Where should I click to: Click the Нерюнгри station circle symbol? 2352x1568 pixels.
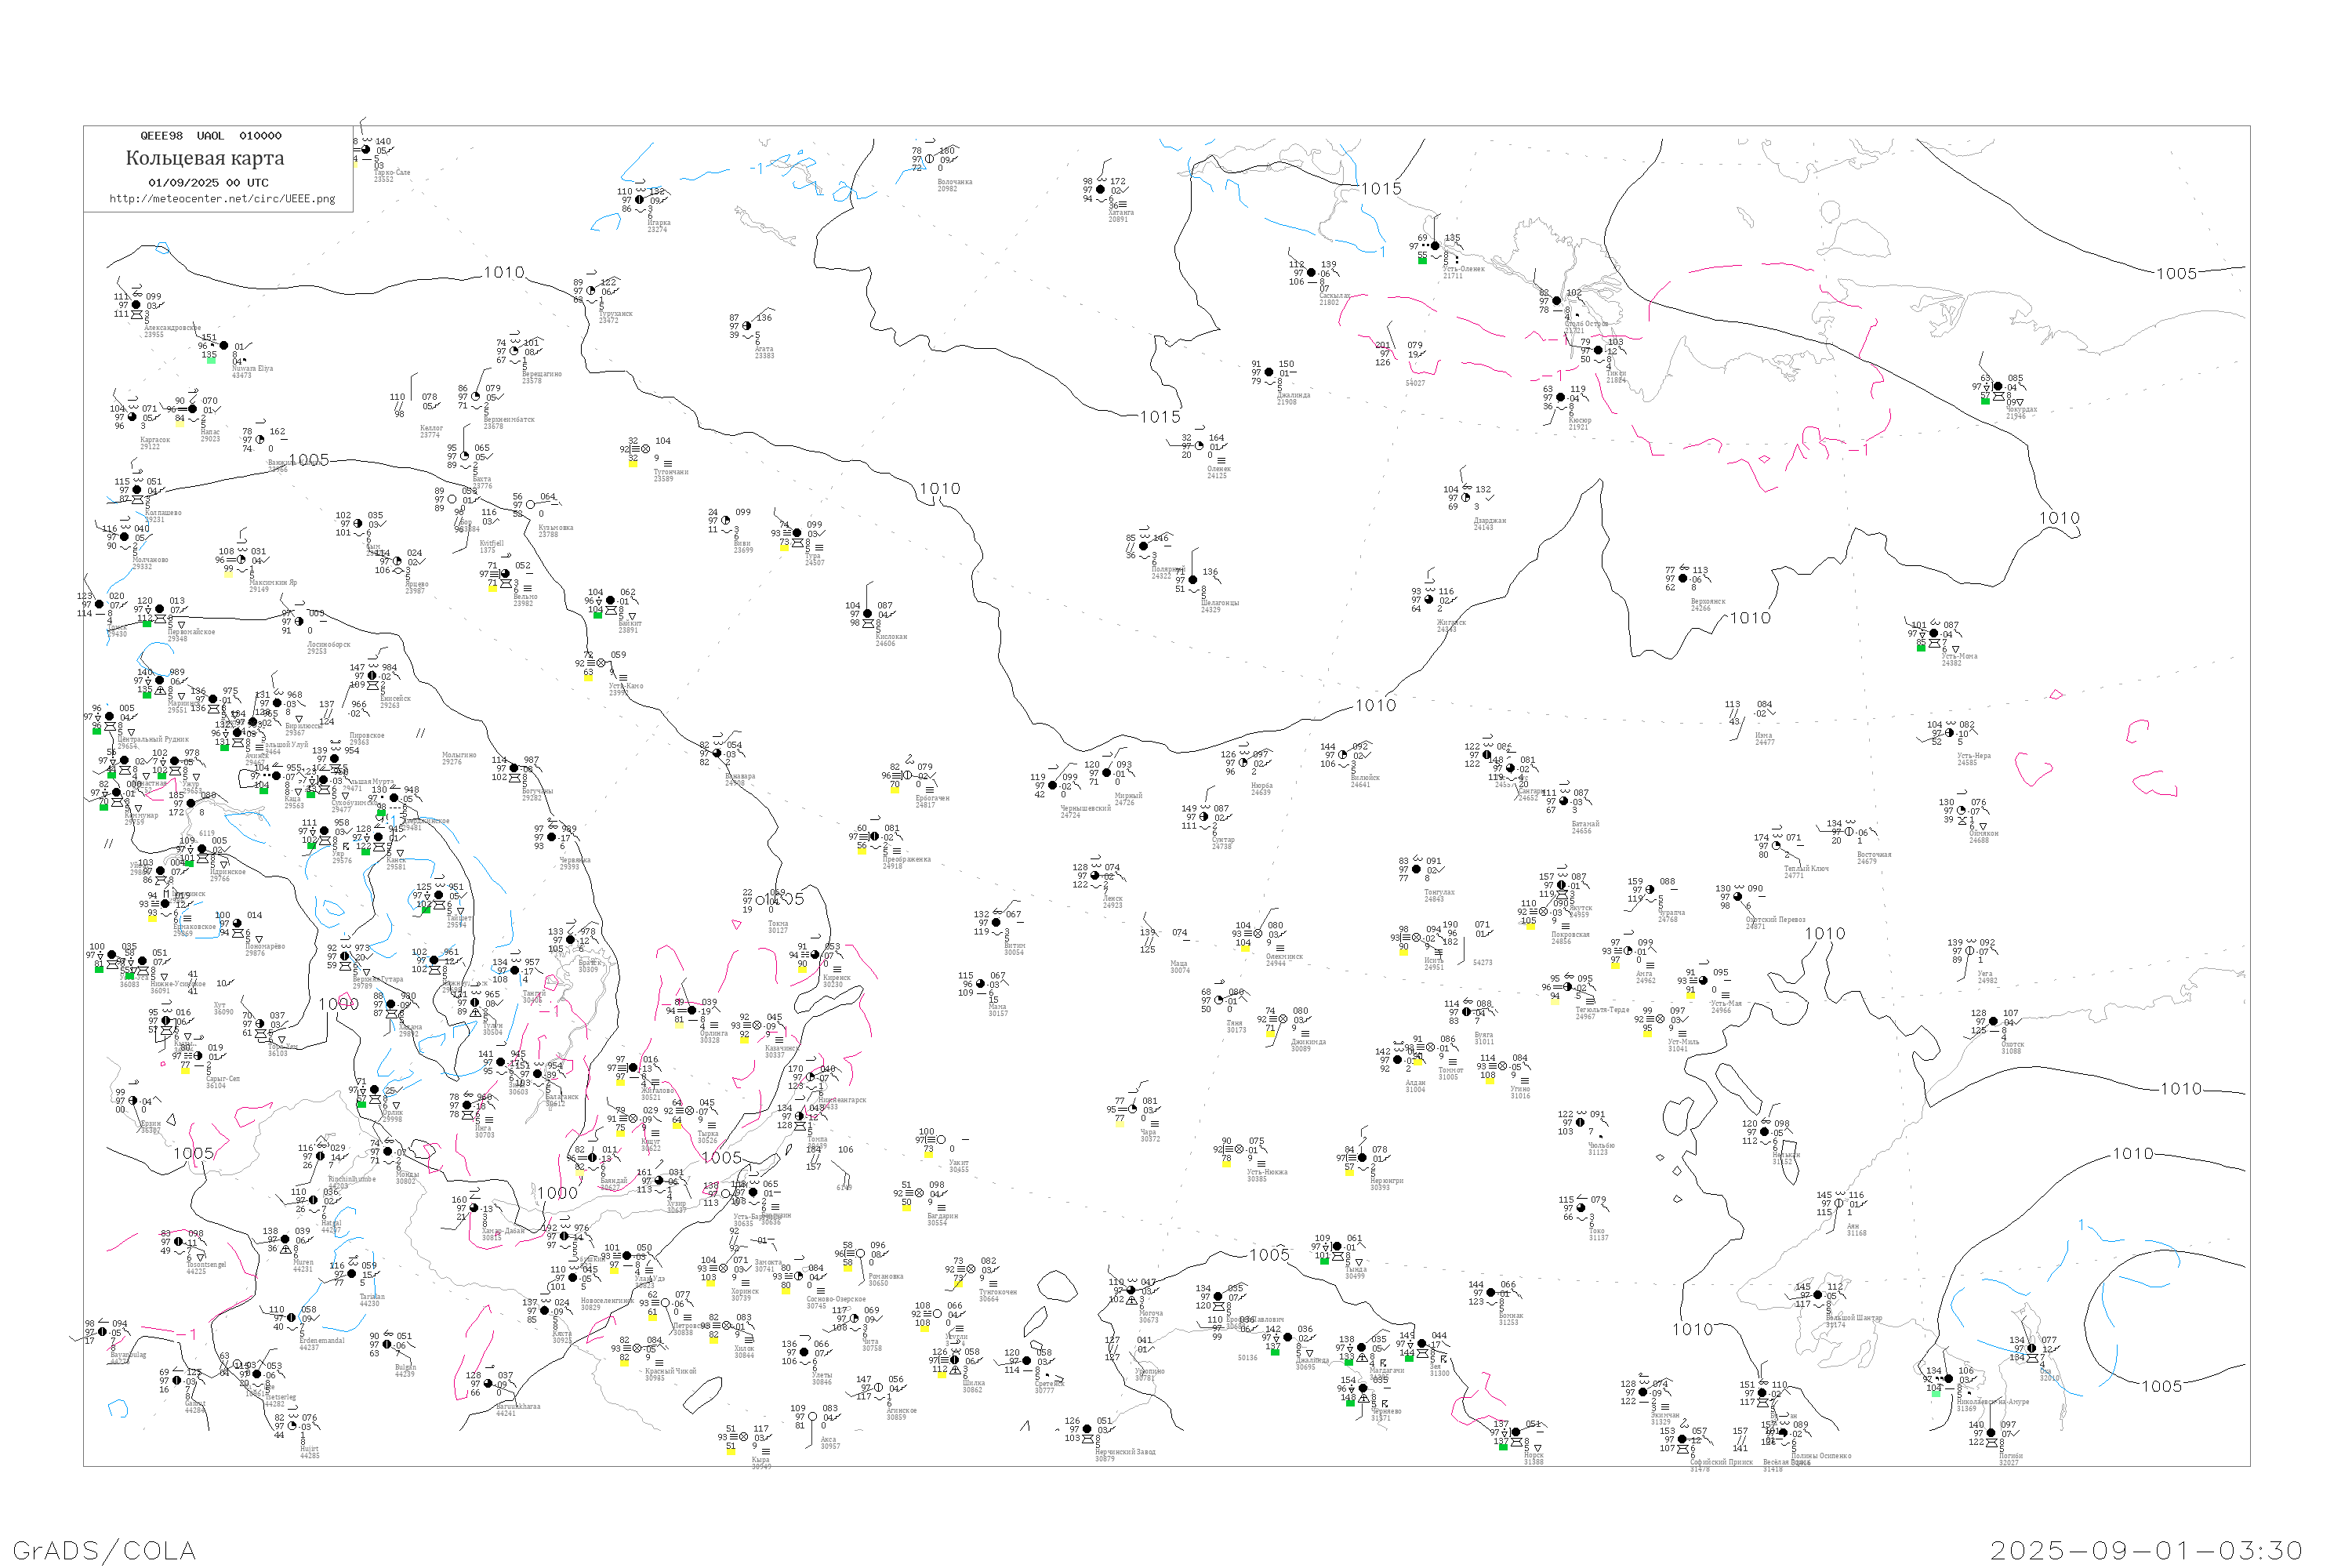[x=1362, y=1158]
